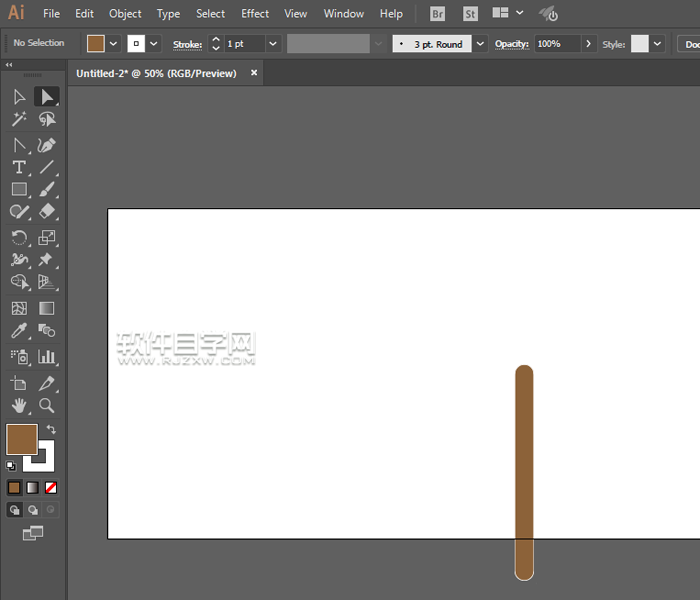Click the opacity percentage field

[555, 44]
